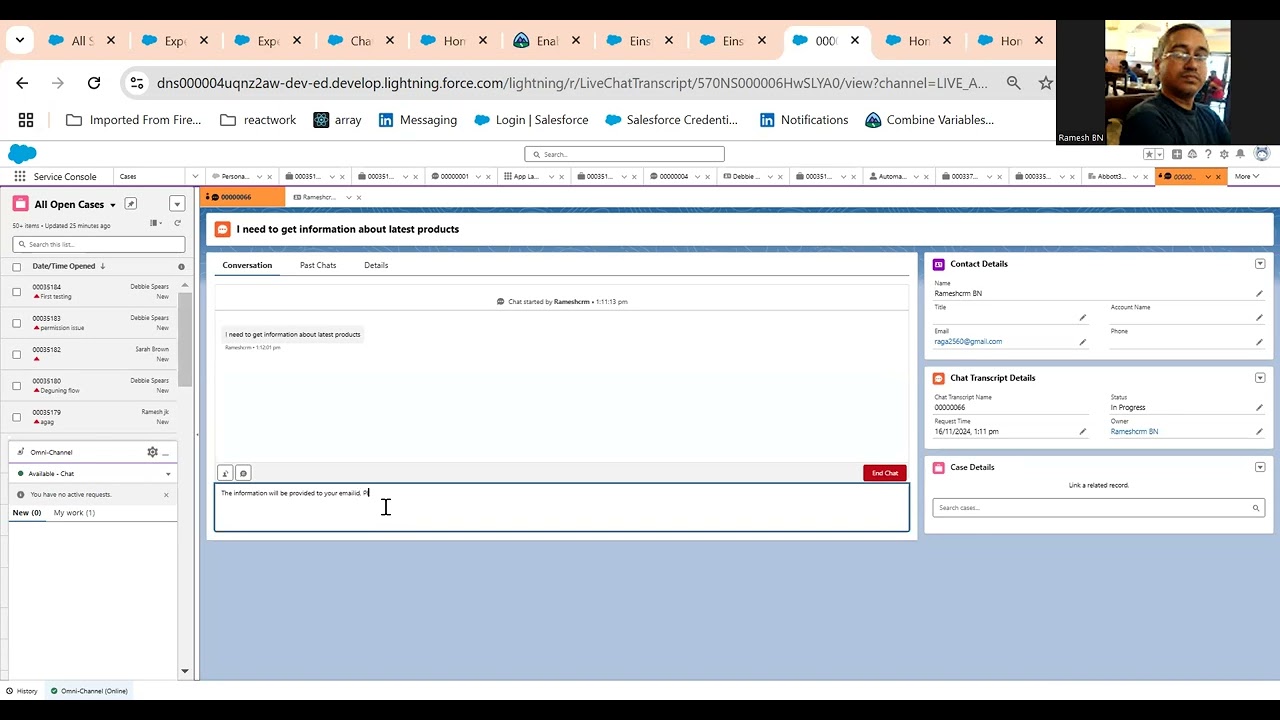Open the display-as view switcher dropdown
The height and width of the screenshot is (720, 1280).
pos(155,223)
